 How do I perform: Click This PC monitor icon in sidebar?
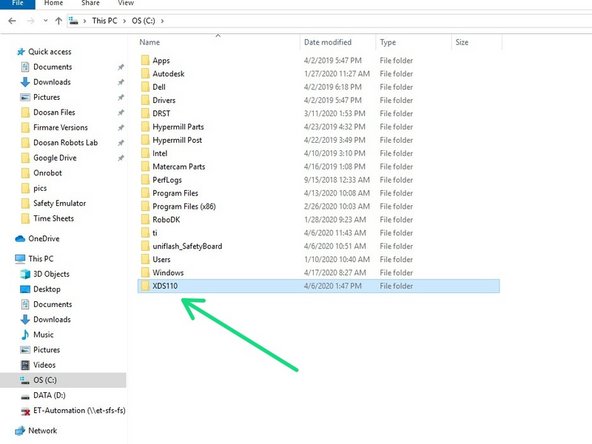20,259
